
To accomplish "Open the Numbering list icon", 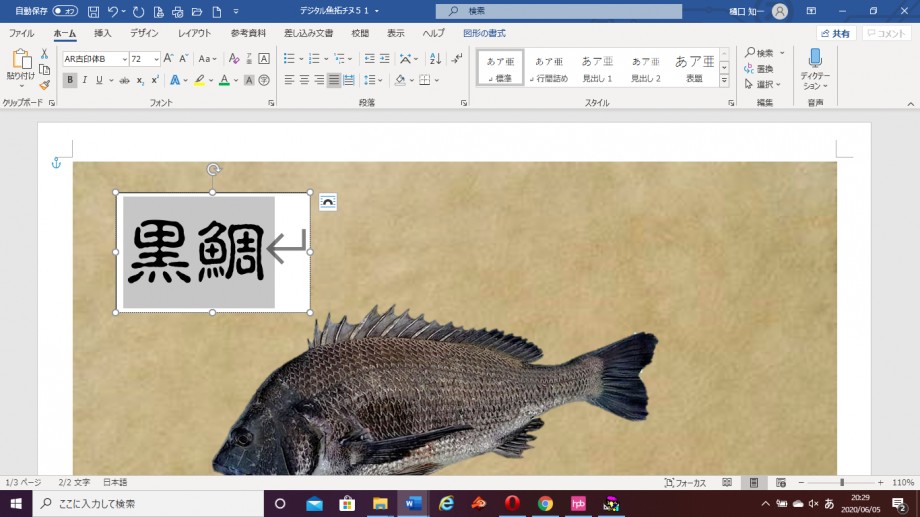I will click(x=314, y=59).
